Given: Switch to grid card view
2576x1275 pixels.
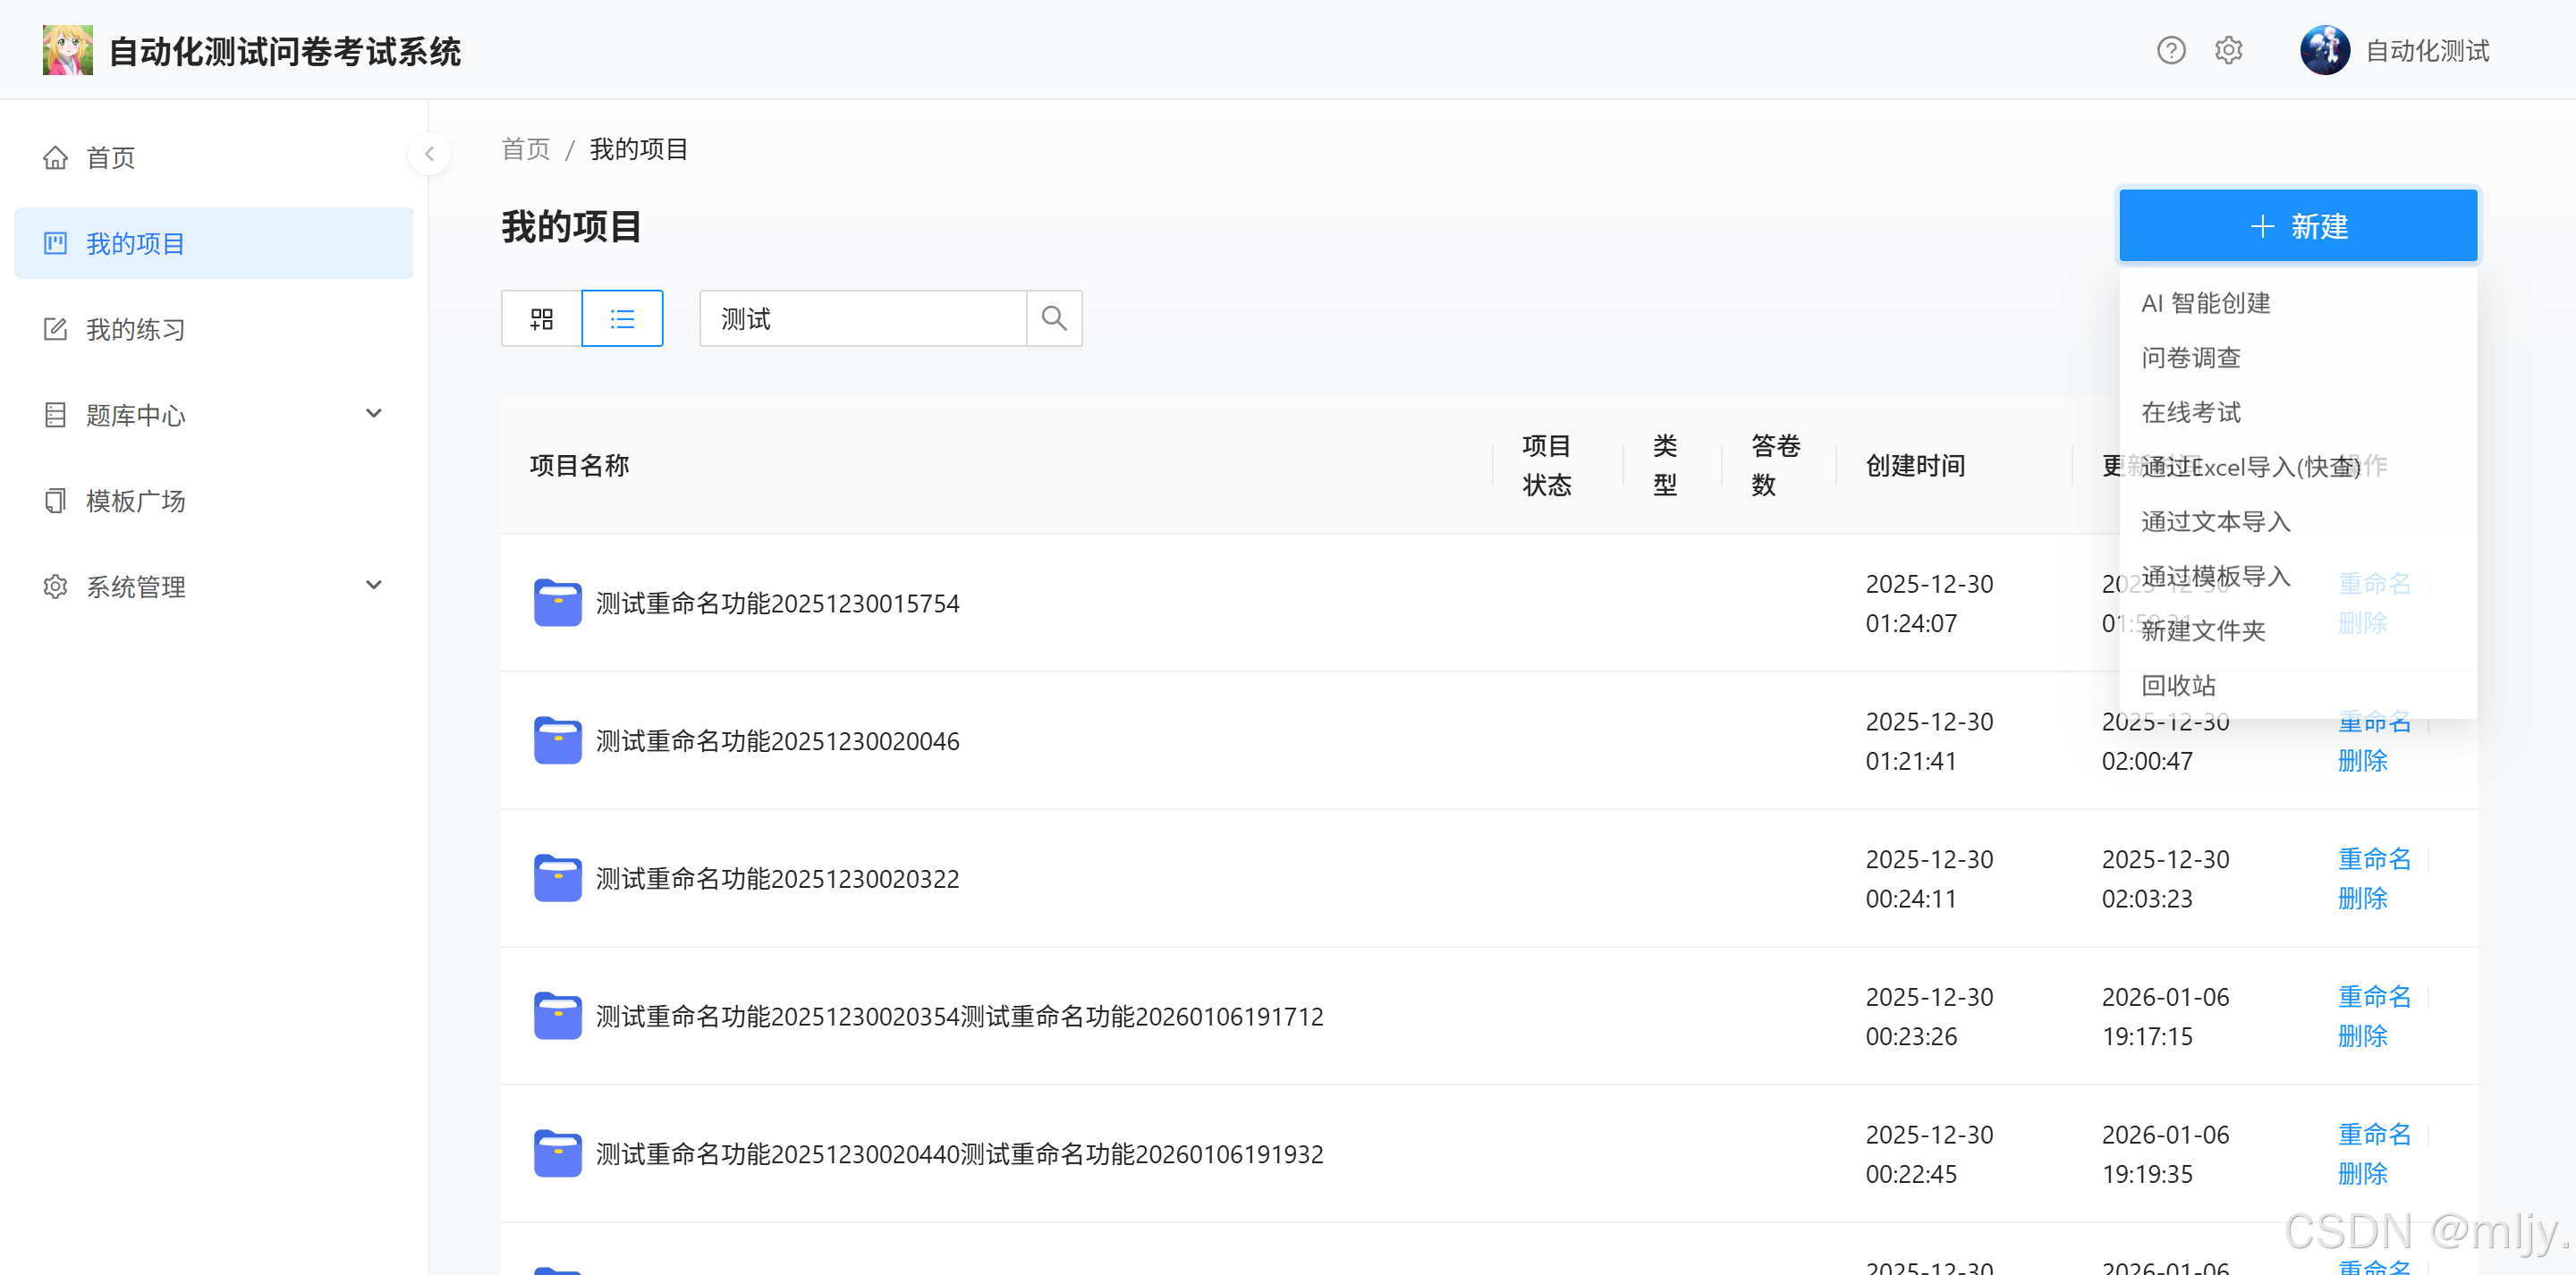Looking at the screenshot, I should coord(541,319).
